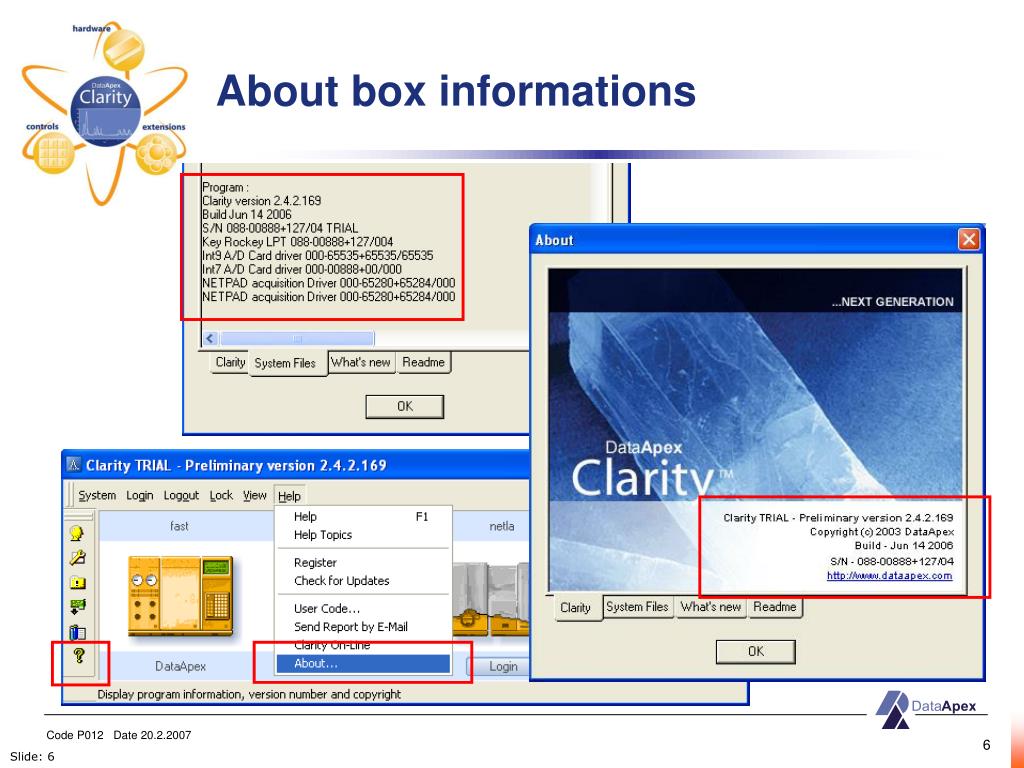The width and height of the screenshot is (1024, 768).
Task: Select Clarity tab in back About window
Action: [x=230, y=362]
